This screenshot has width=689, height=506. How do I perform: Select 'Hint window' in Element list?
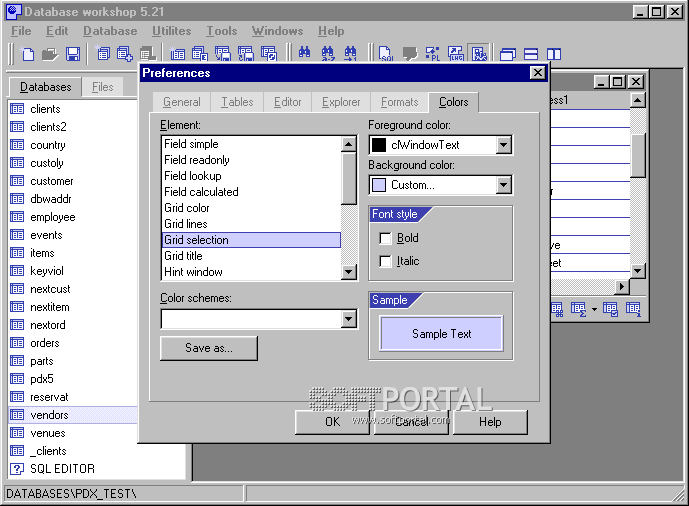(251, 272)
